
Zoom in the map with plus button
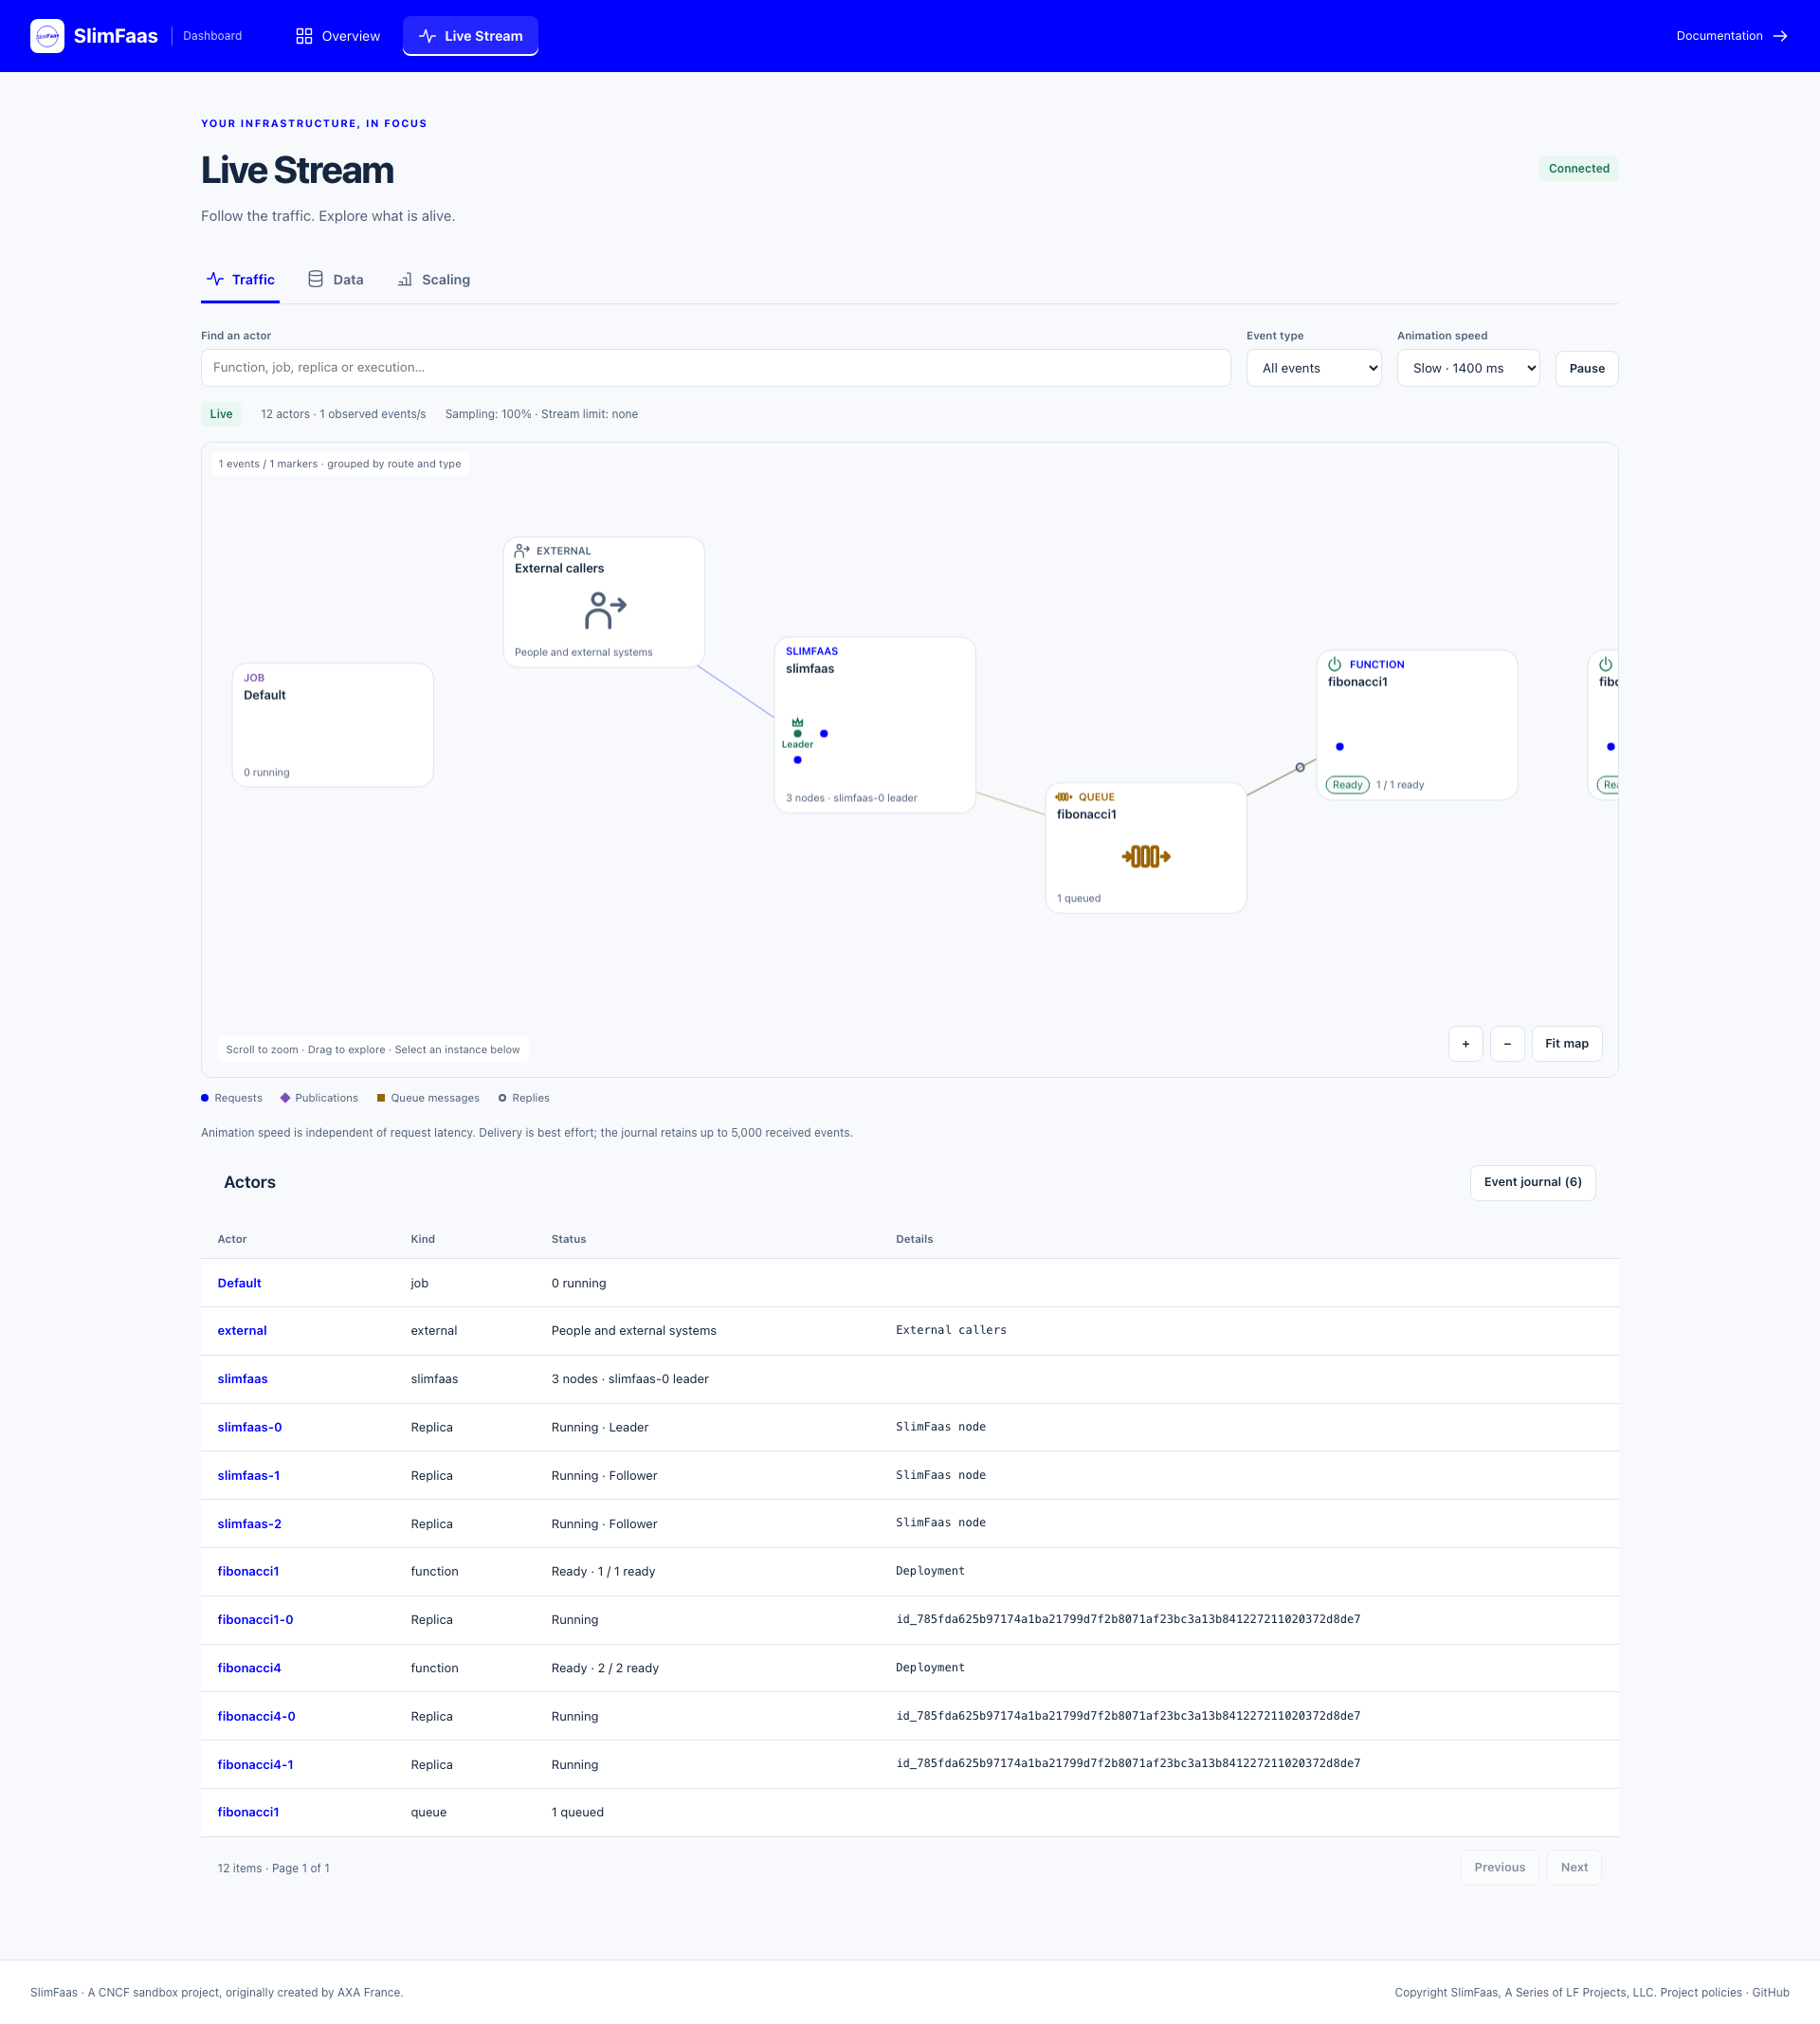(x=1466, y=1044)
